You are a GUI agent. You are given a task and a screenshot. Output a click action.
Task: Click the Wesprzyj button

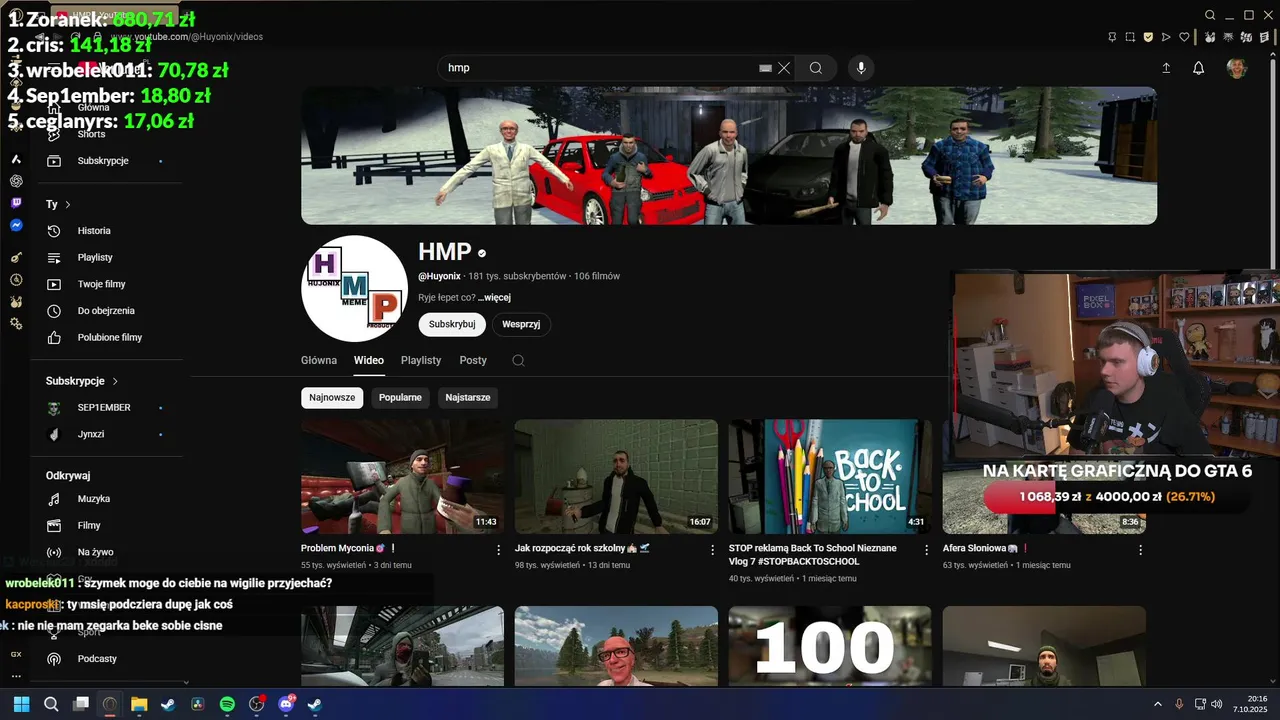coord(521,324)
